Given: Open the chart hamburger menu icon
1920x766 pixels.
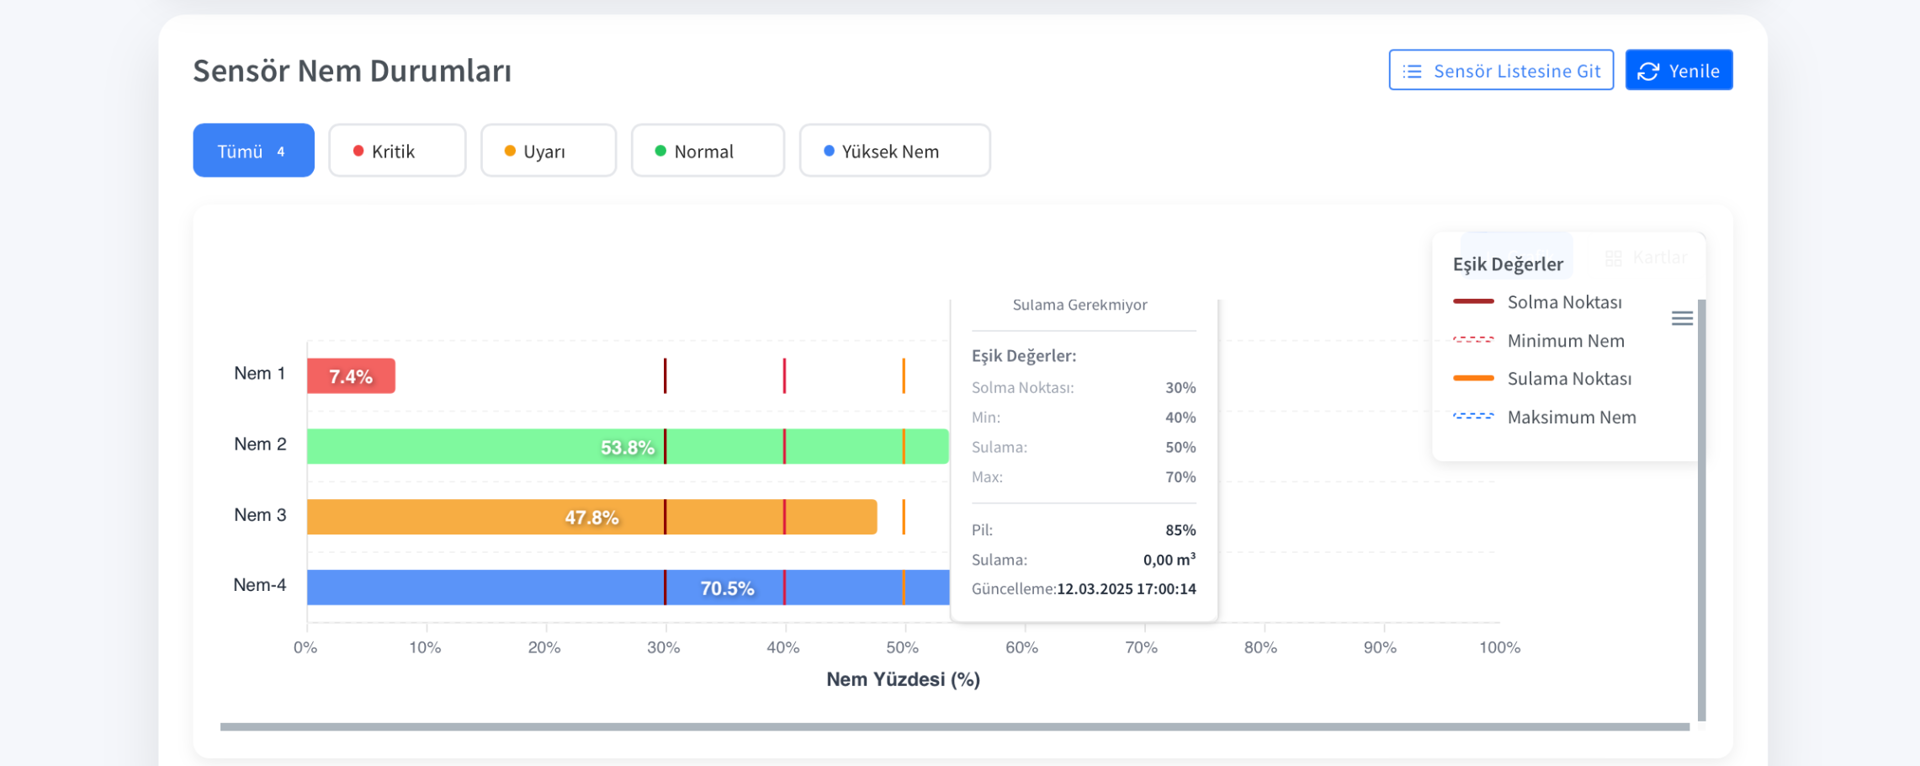Looking at the screenshot, I should (1682, 317).
